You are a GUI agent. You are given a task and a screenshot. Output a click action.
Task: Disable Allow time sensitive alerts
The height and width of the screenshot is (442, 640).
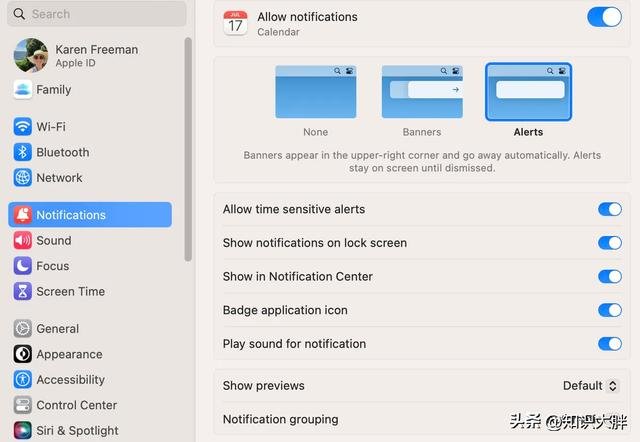tap(609, 209)
